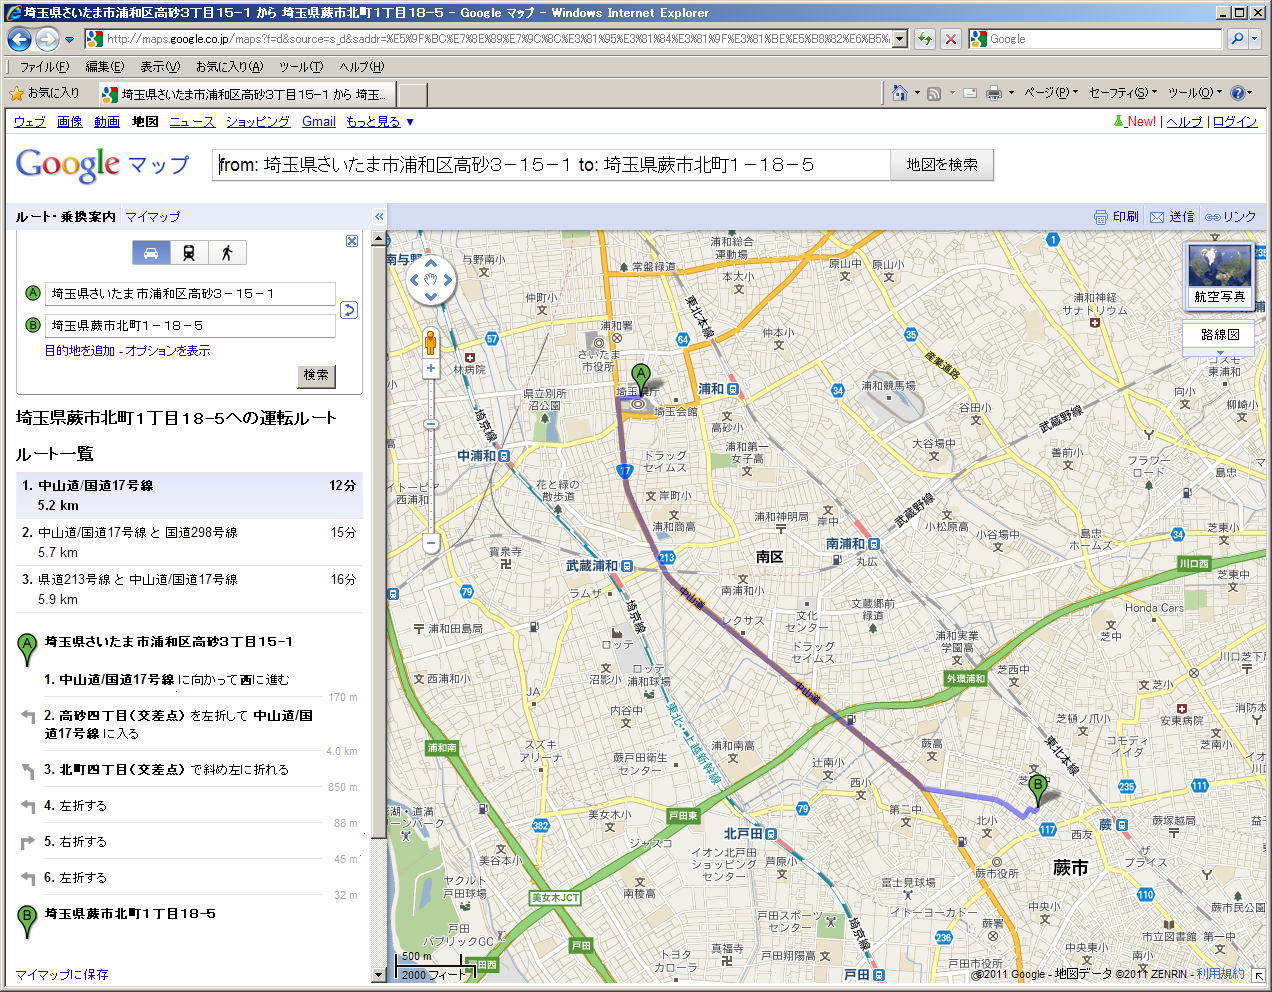Image resolution: width=1272 pixels, height=992 pixels.
Task: Click the オプションを表示 link
Action: [x=168, y=351]
